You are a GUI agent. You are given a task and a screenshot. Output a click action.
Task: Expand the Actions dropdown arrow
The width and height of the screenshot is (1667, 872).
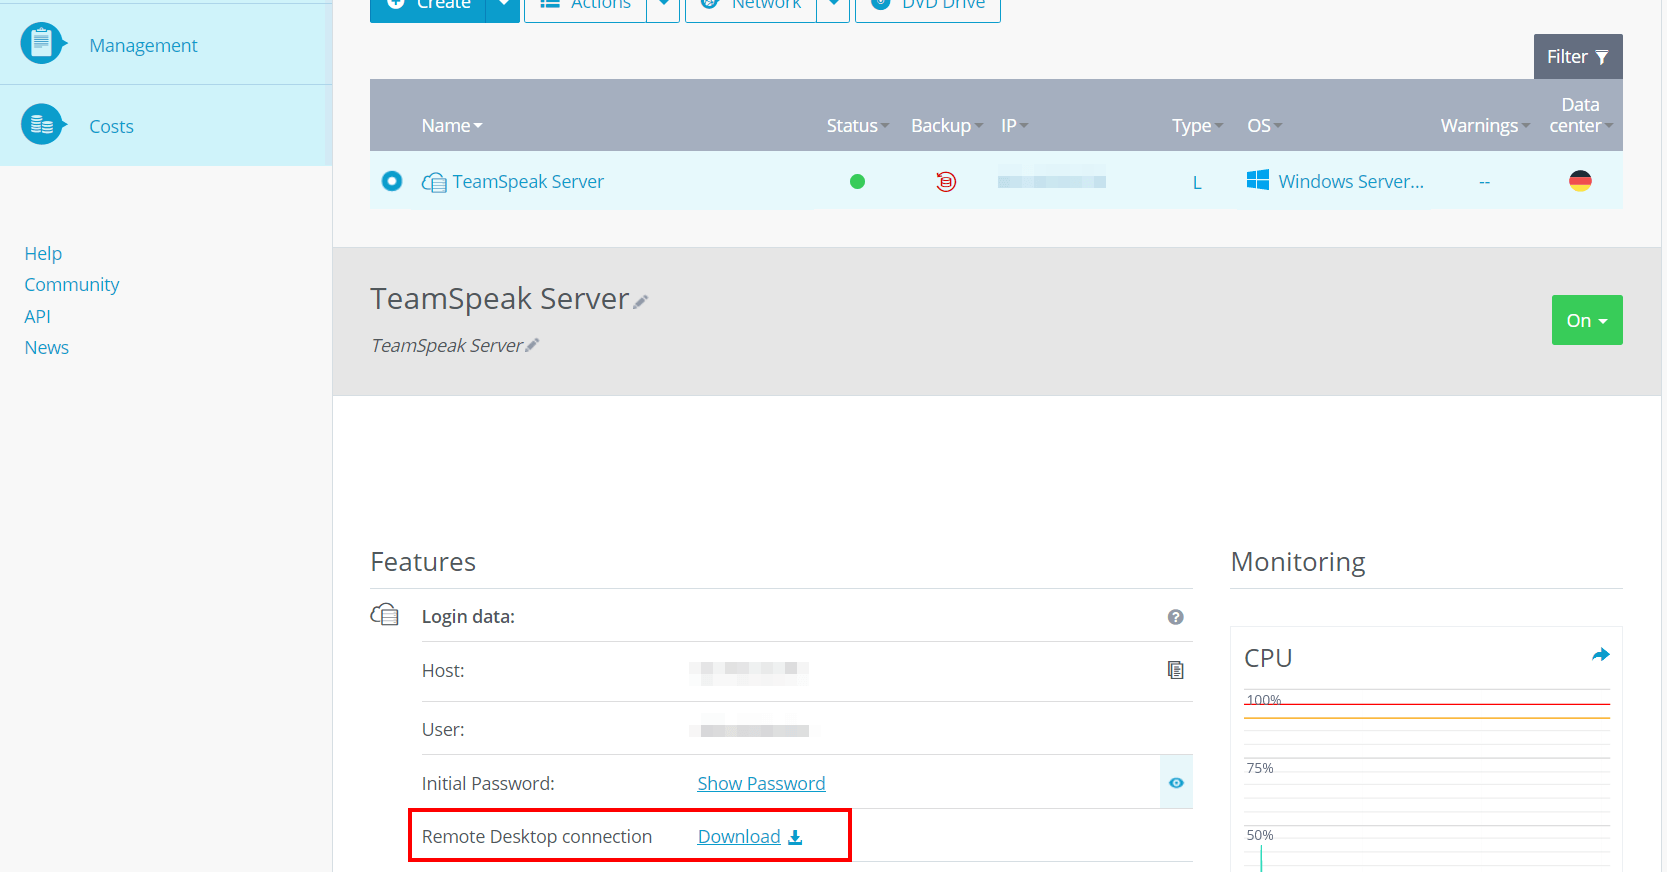pyautogui.click(x=663, y=6)
